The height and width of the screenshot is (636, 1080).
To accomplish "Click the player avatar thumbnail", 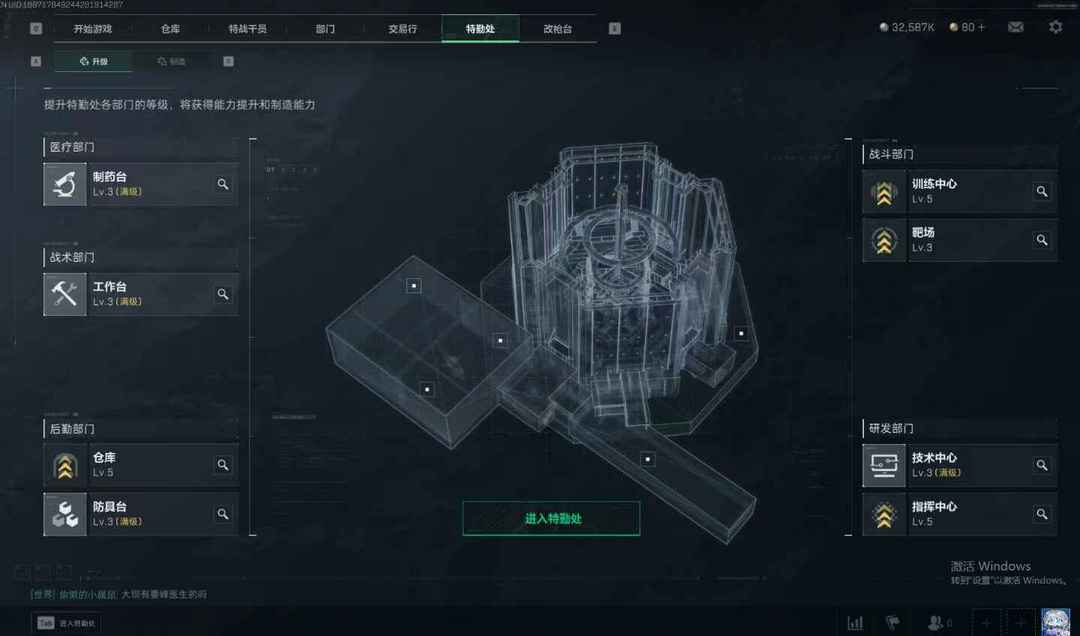I will pyautogui.click(x=1055, y=622).
